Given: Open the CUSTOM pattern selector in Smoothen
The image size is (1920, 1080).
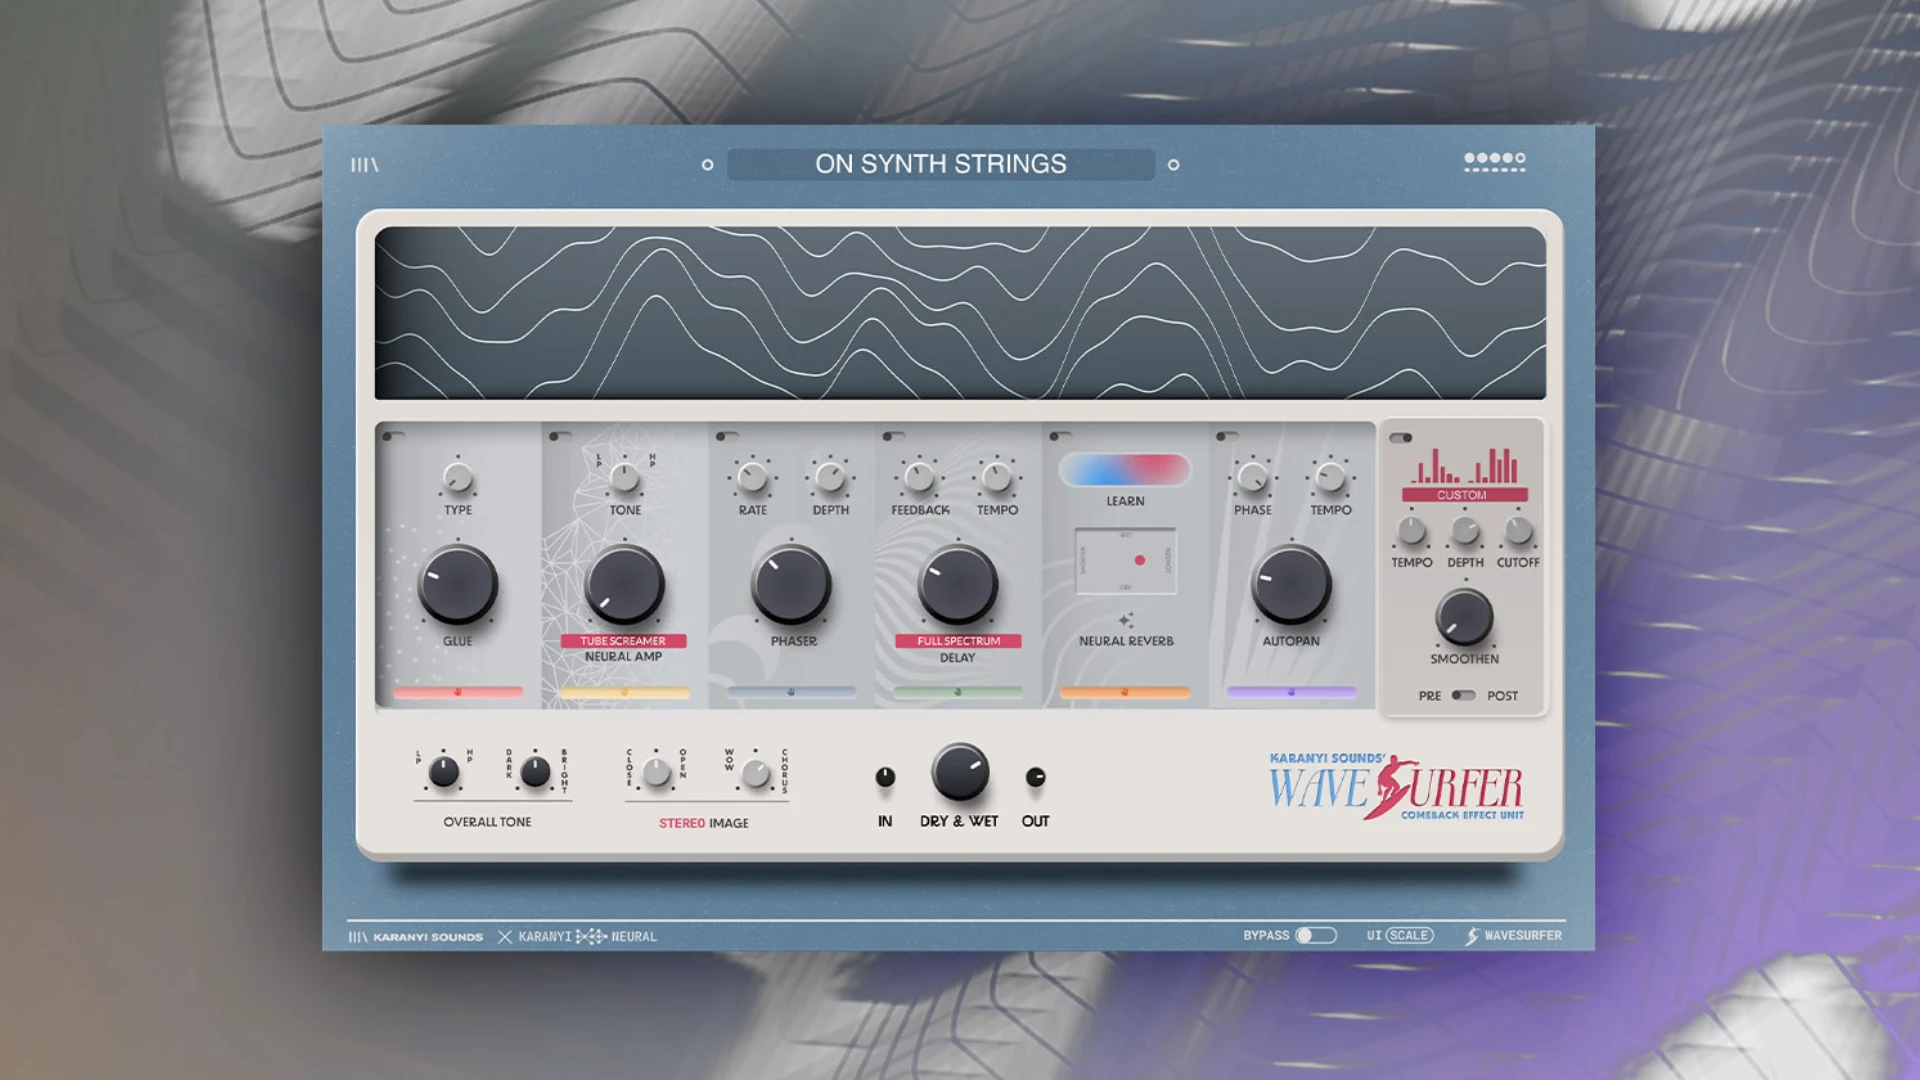Looking at the screenshot, I should (1464, 495).
